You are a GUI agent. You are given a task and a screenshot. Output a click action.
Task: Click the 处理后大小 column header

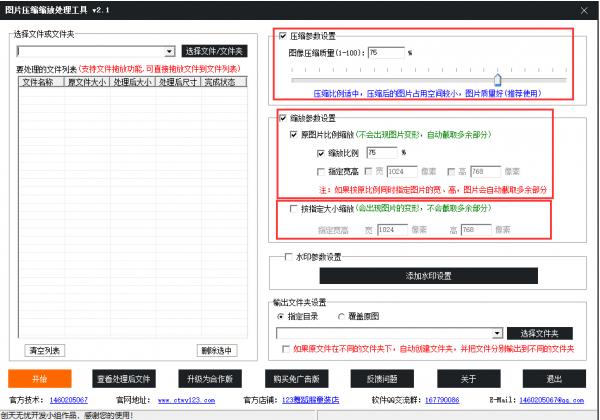132,82
